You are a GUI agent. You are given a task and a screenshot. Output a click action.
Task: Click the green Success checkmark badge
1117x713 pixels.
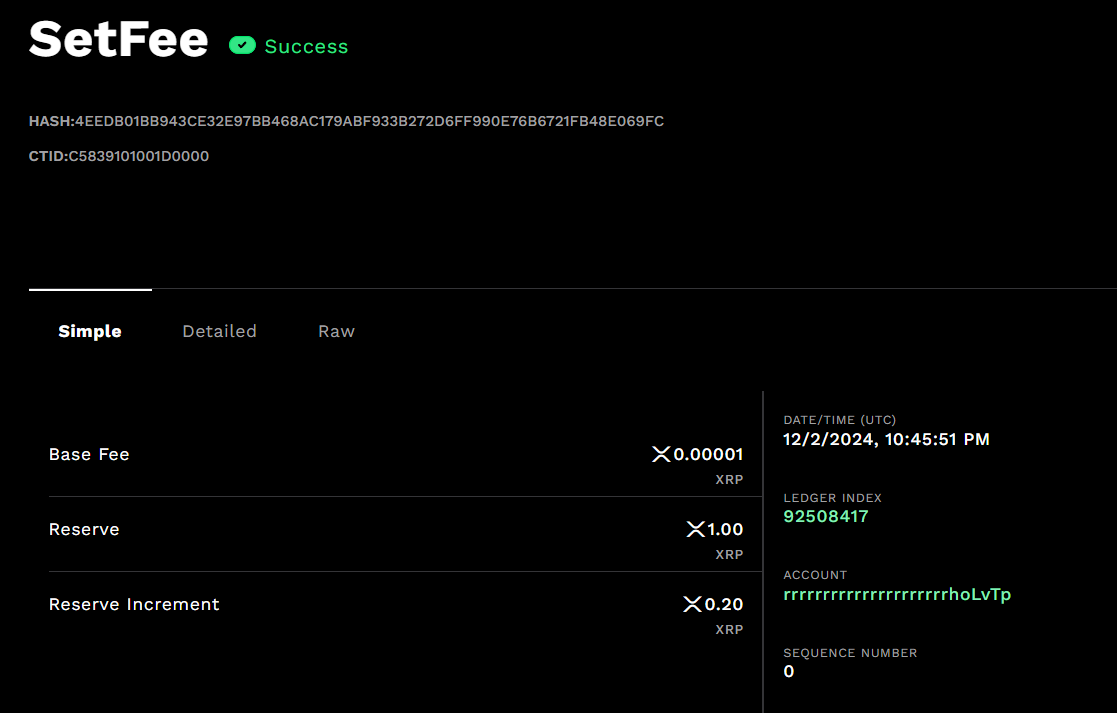[242, 46]
